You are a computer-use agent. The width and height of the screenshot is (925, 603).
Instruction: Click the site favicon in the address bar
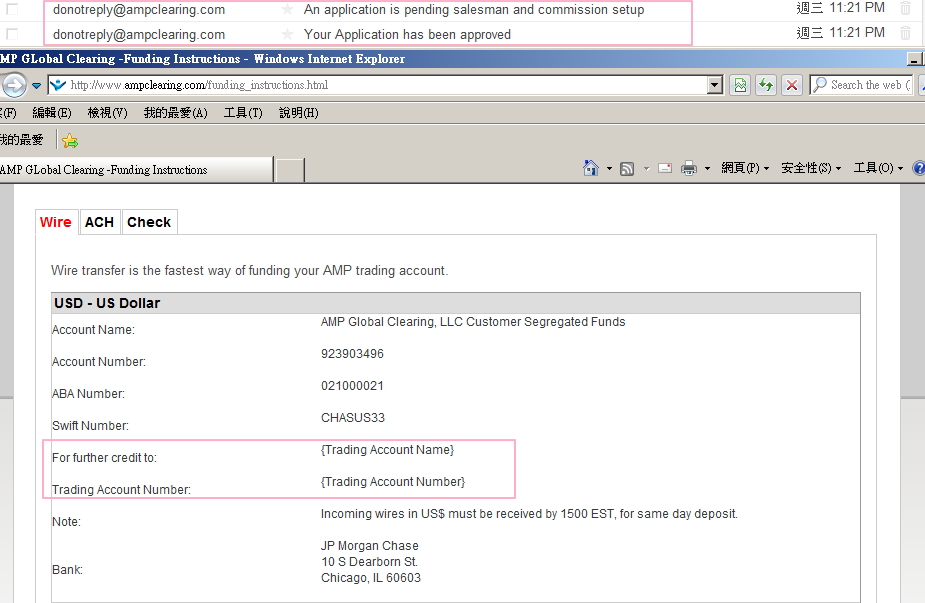pyautogui.click(x=58, y=85)
